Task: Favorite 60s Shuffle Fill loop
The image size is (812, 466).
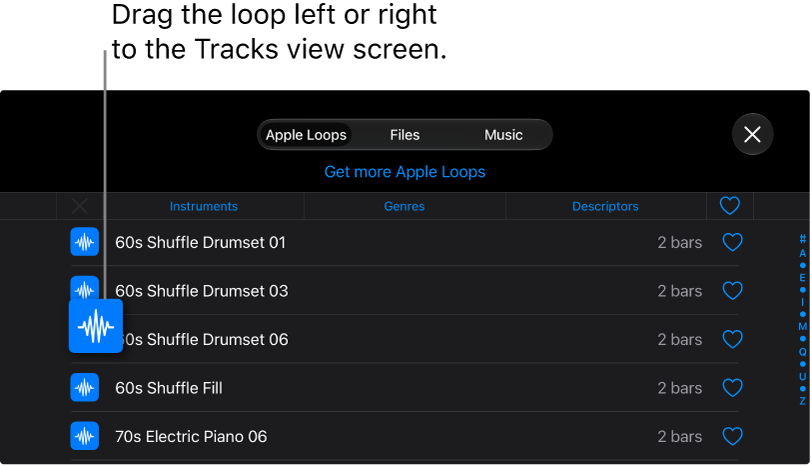Action: point(732,387)
